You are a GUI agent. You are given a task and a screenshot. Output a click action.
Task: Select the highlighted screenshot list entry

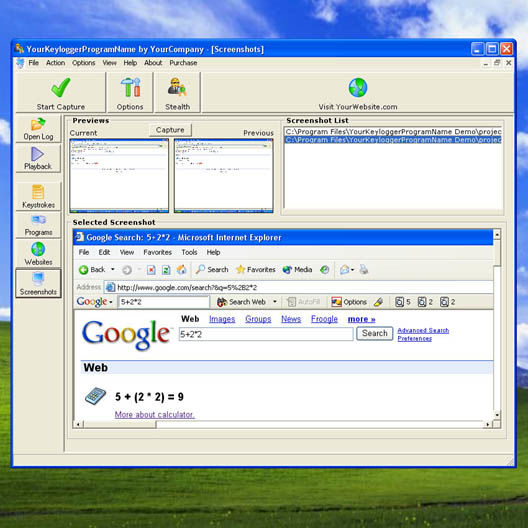pos(393,140)
